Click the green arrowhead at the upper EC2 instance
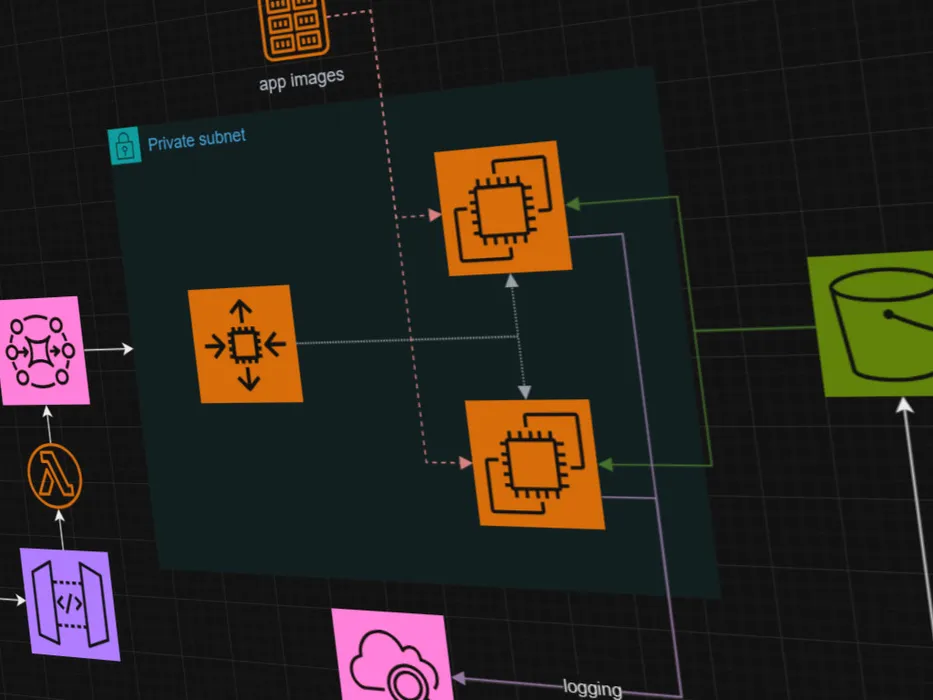The image size is (933, 700). (x=573, y=203)
